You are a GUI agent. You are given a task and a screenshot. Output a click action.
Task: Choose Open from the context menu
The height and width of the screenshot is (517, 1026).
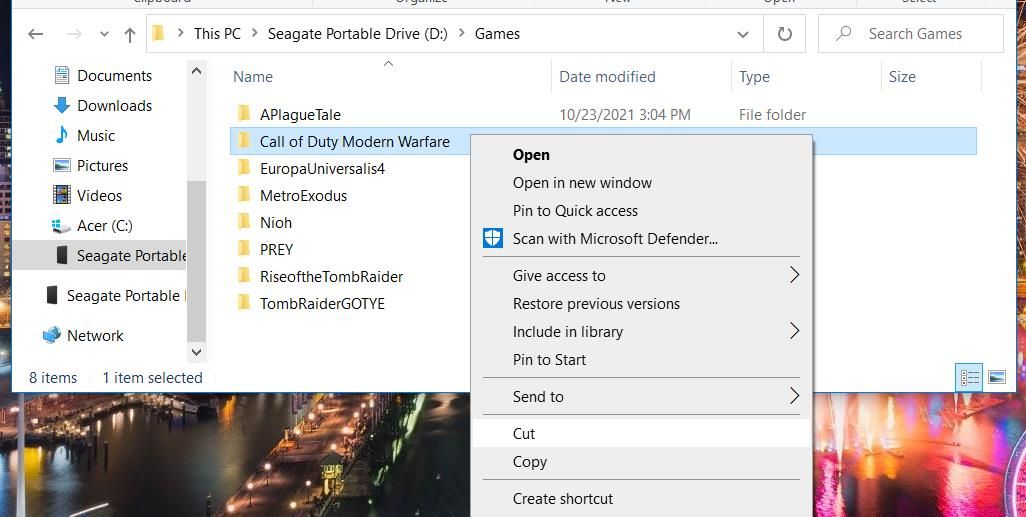641,155
